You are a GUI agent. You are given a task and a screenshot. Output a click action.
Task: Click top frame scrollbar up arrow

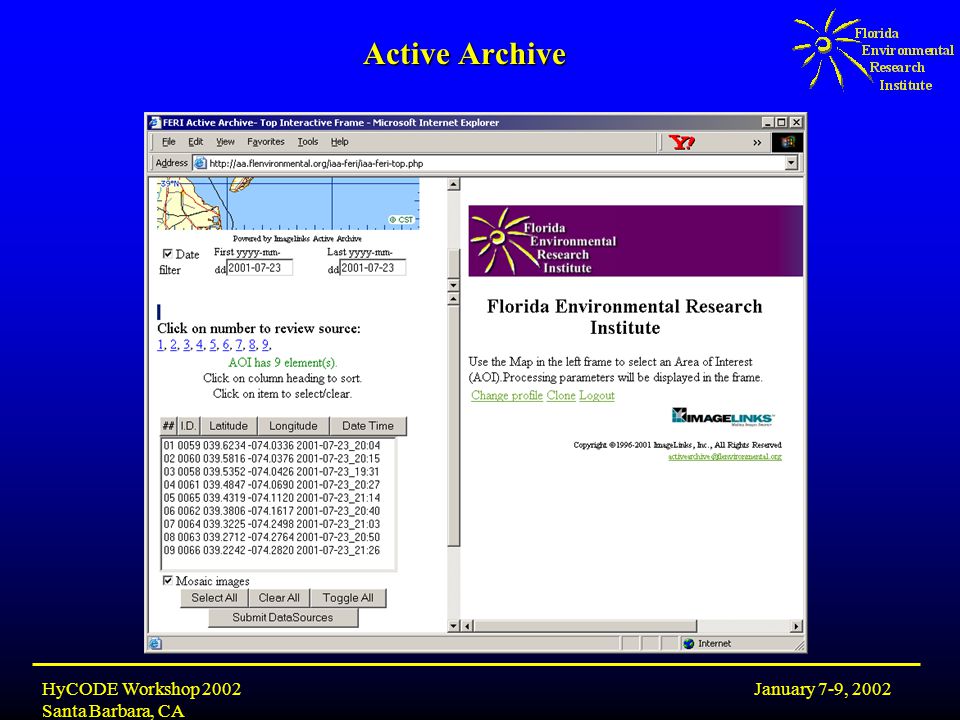(x=454, y=184)
